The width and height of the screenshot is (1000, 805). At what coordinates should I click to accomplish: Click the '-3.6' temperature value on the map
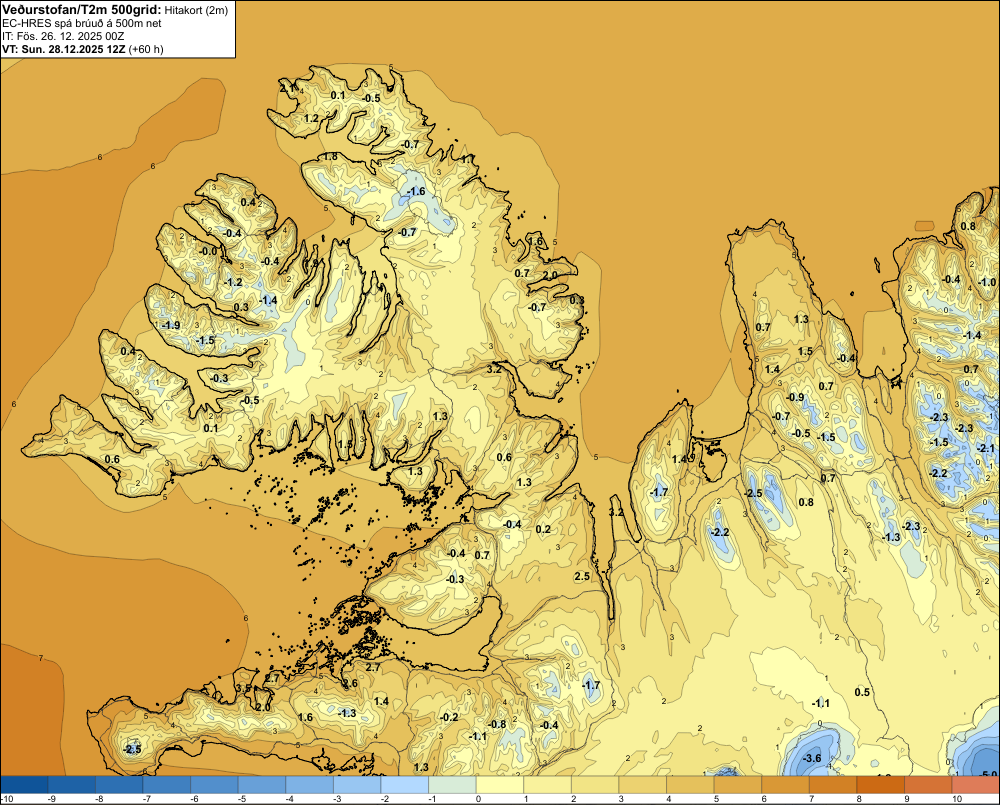coord(812,758)
